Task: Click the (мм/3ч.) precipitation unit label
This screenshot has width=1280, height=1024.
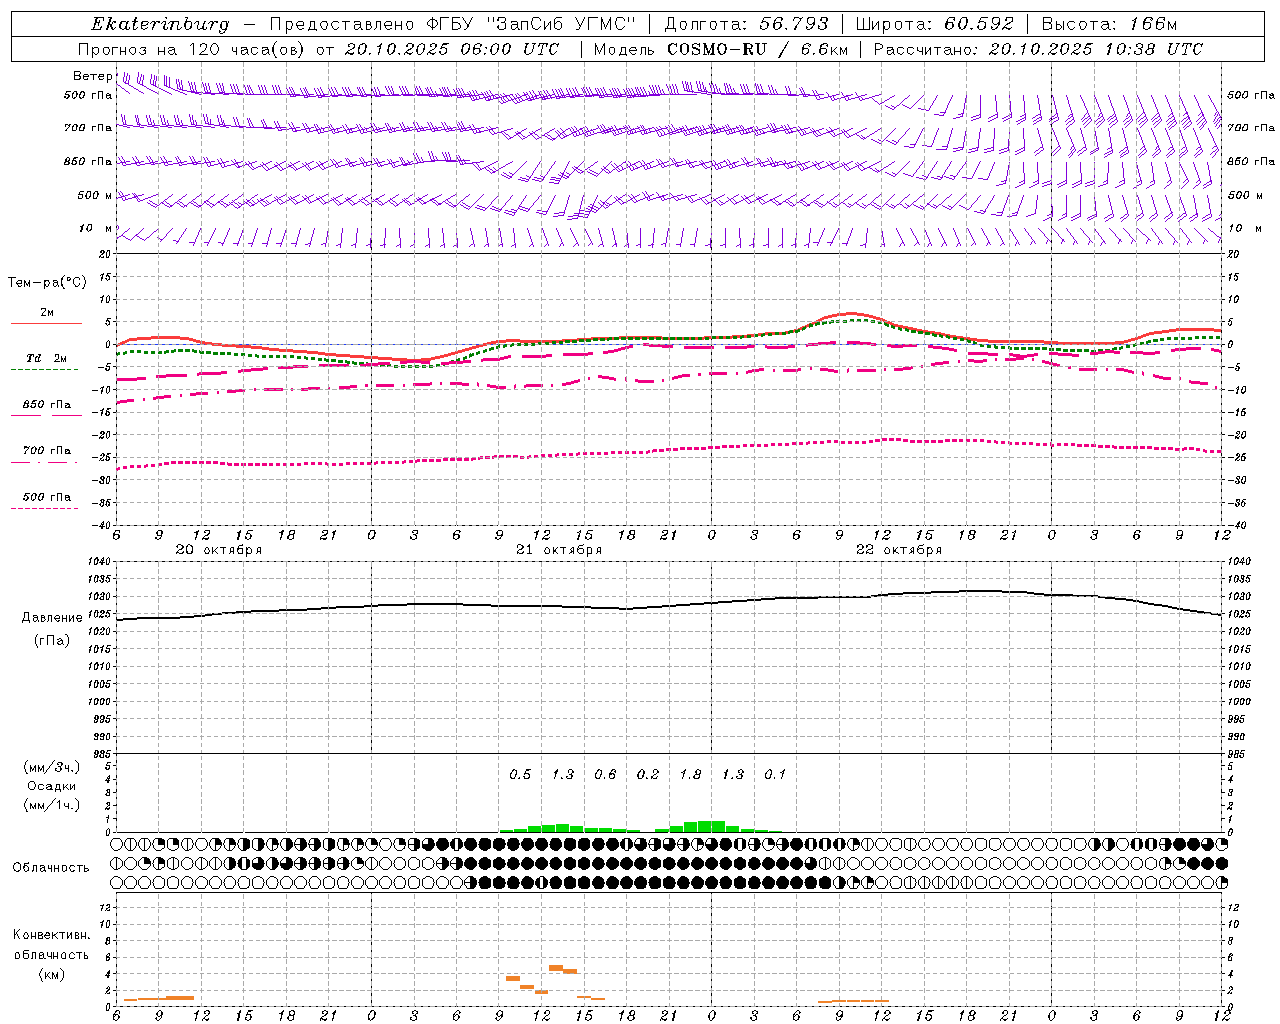Action: tap(52, 767)
